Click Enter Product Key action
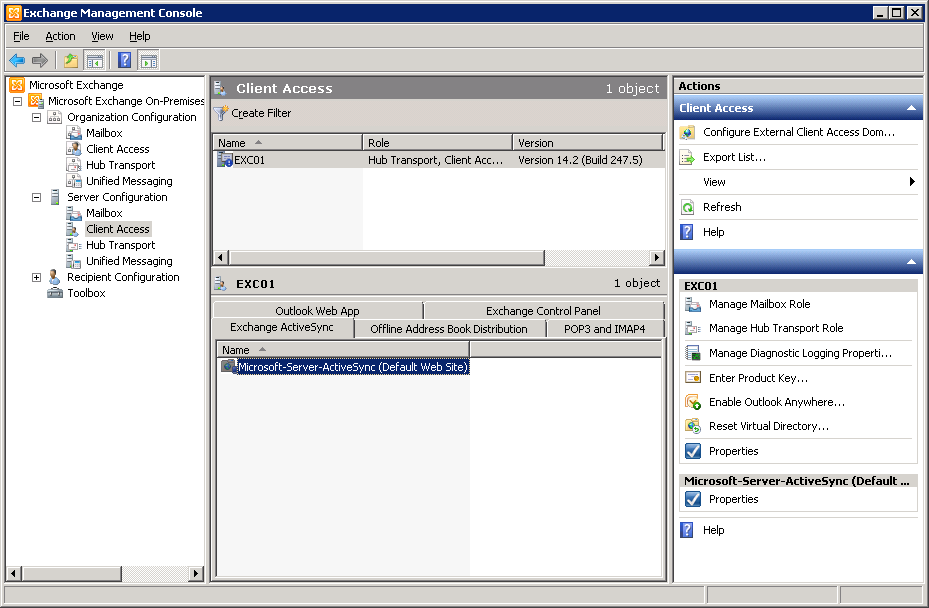 pos(758,377)
